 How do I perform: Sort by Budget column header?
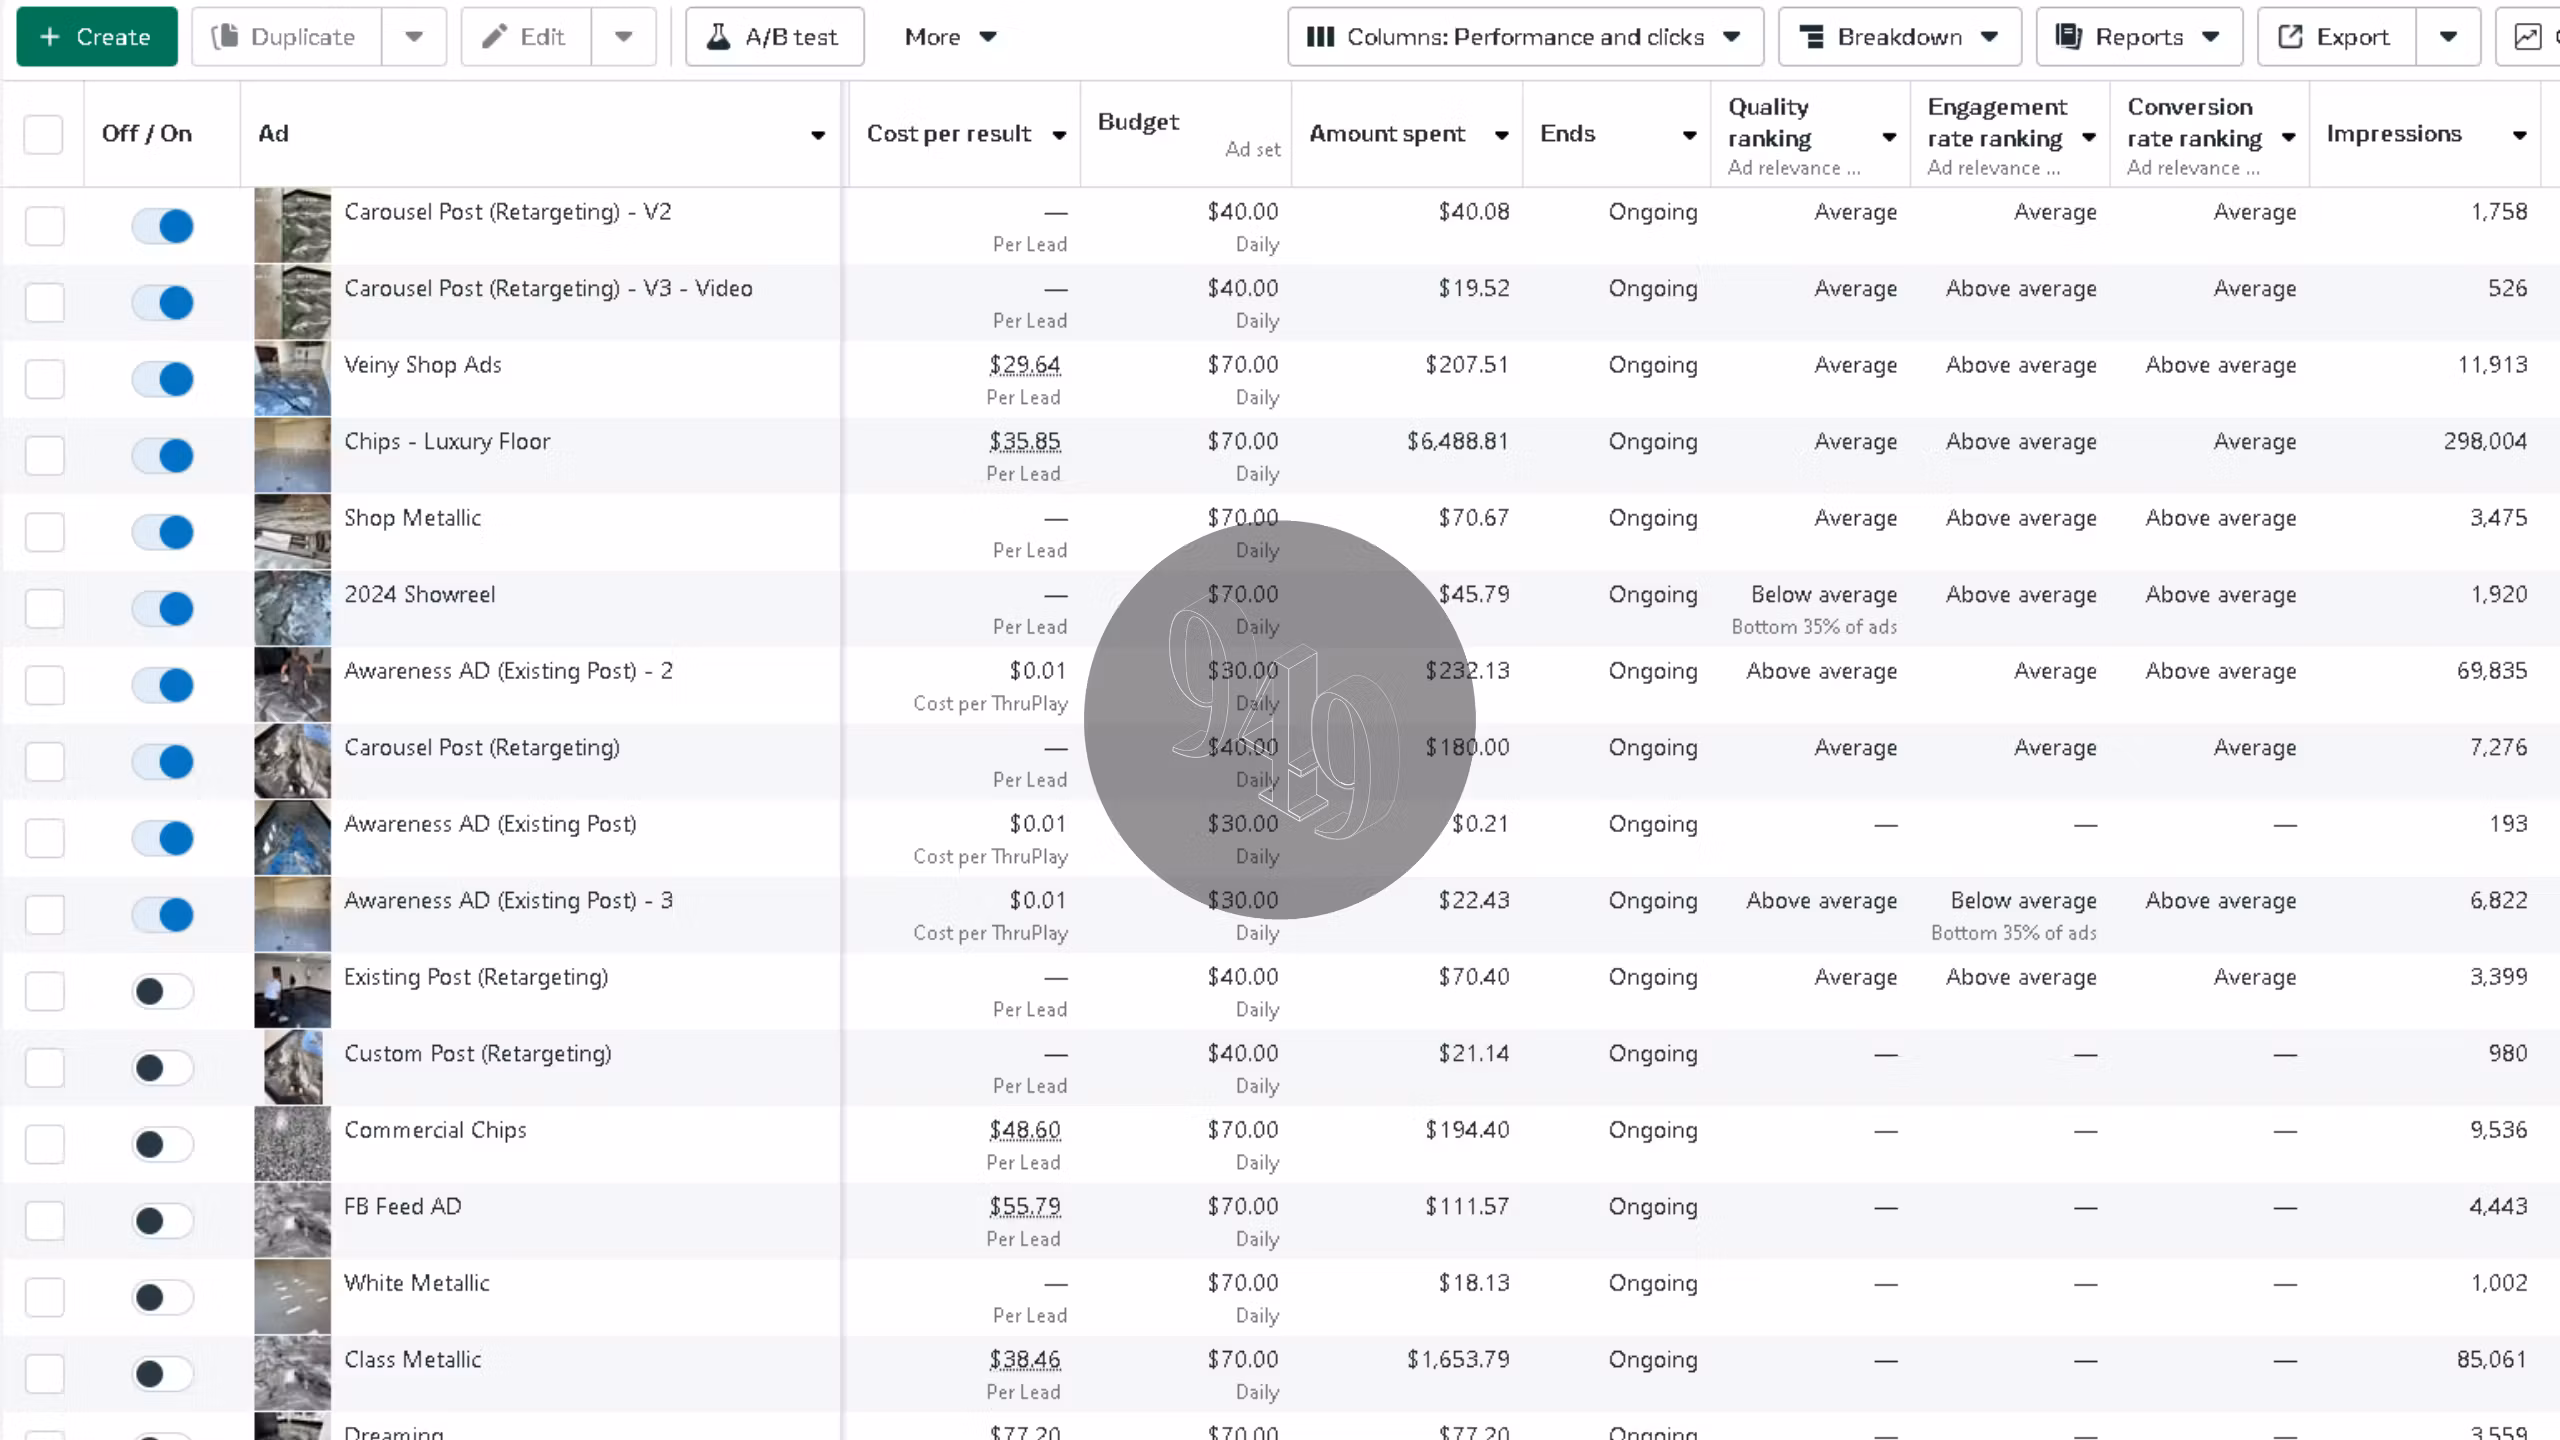point(1139,122)
